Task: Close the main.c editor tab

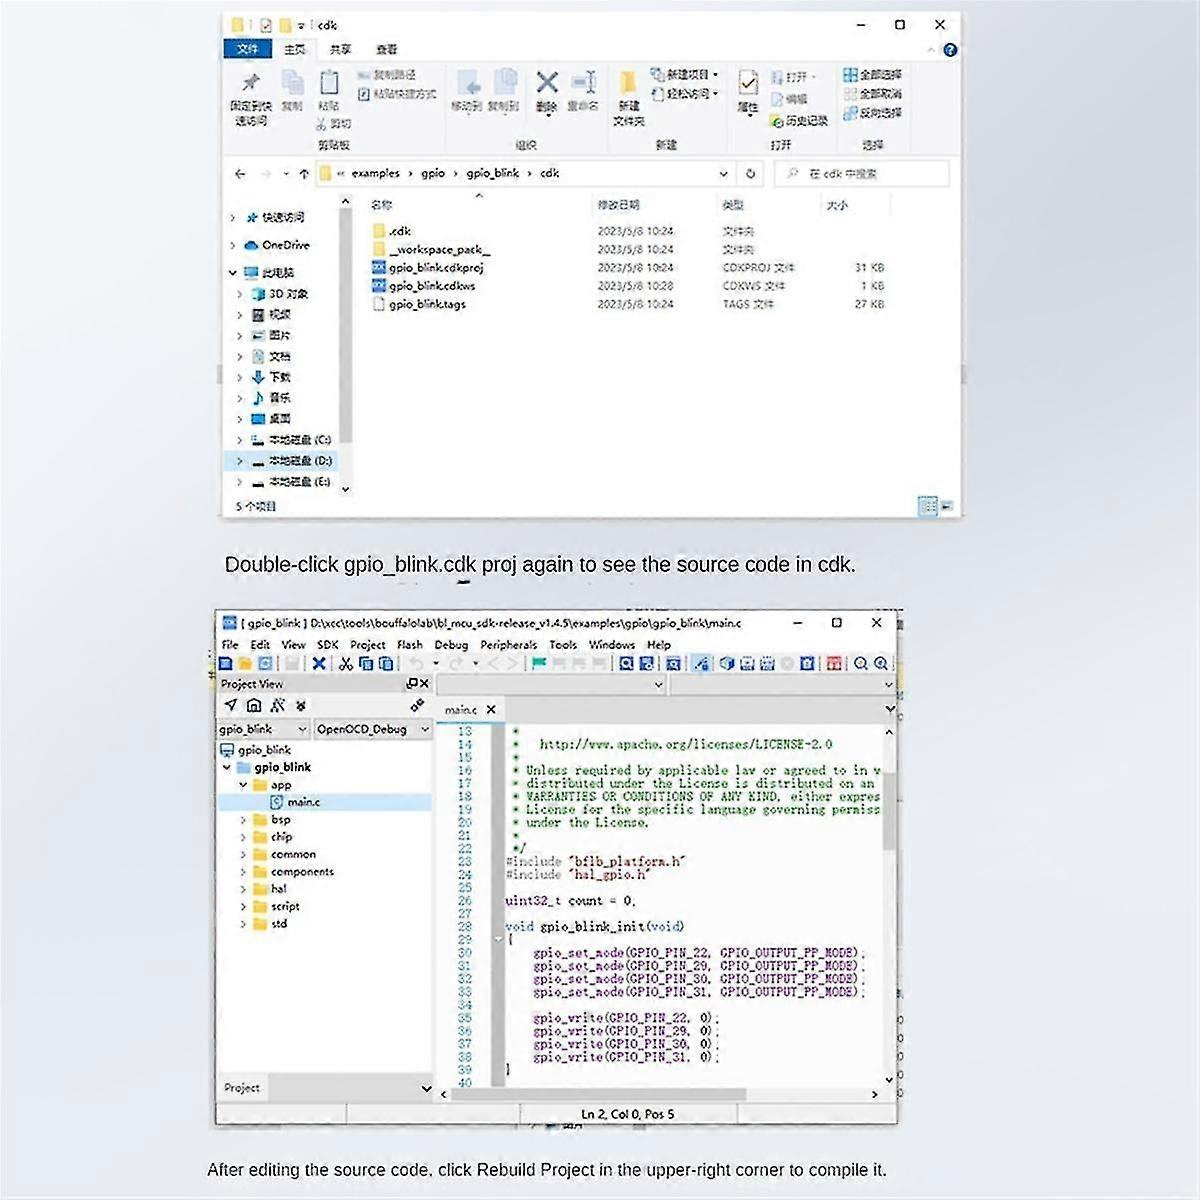Action: [491, 710]
